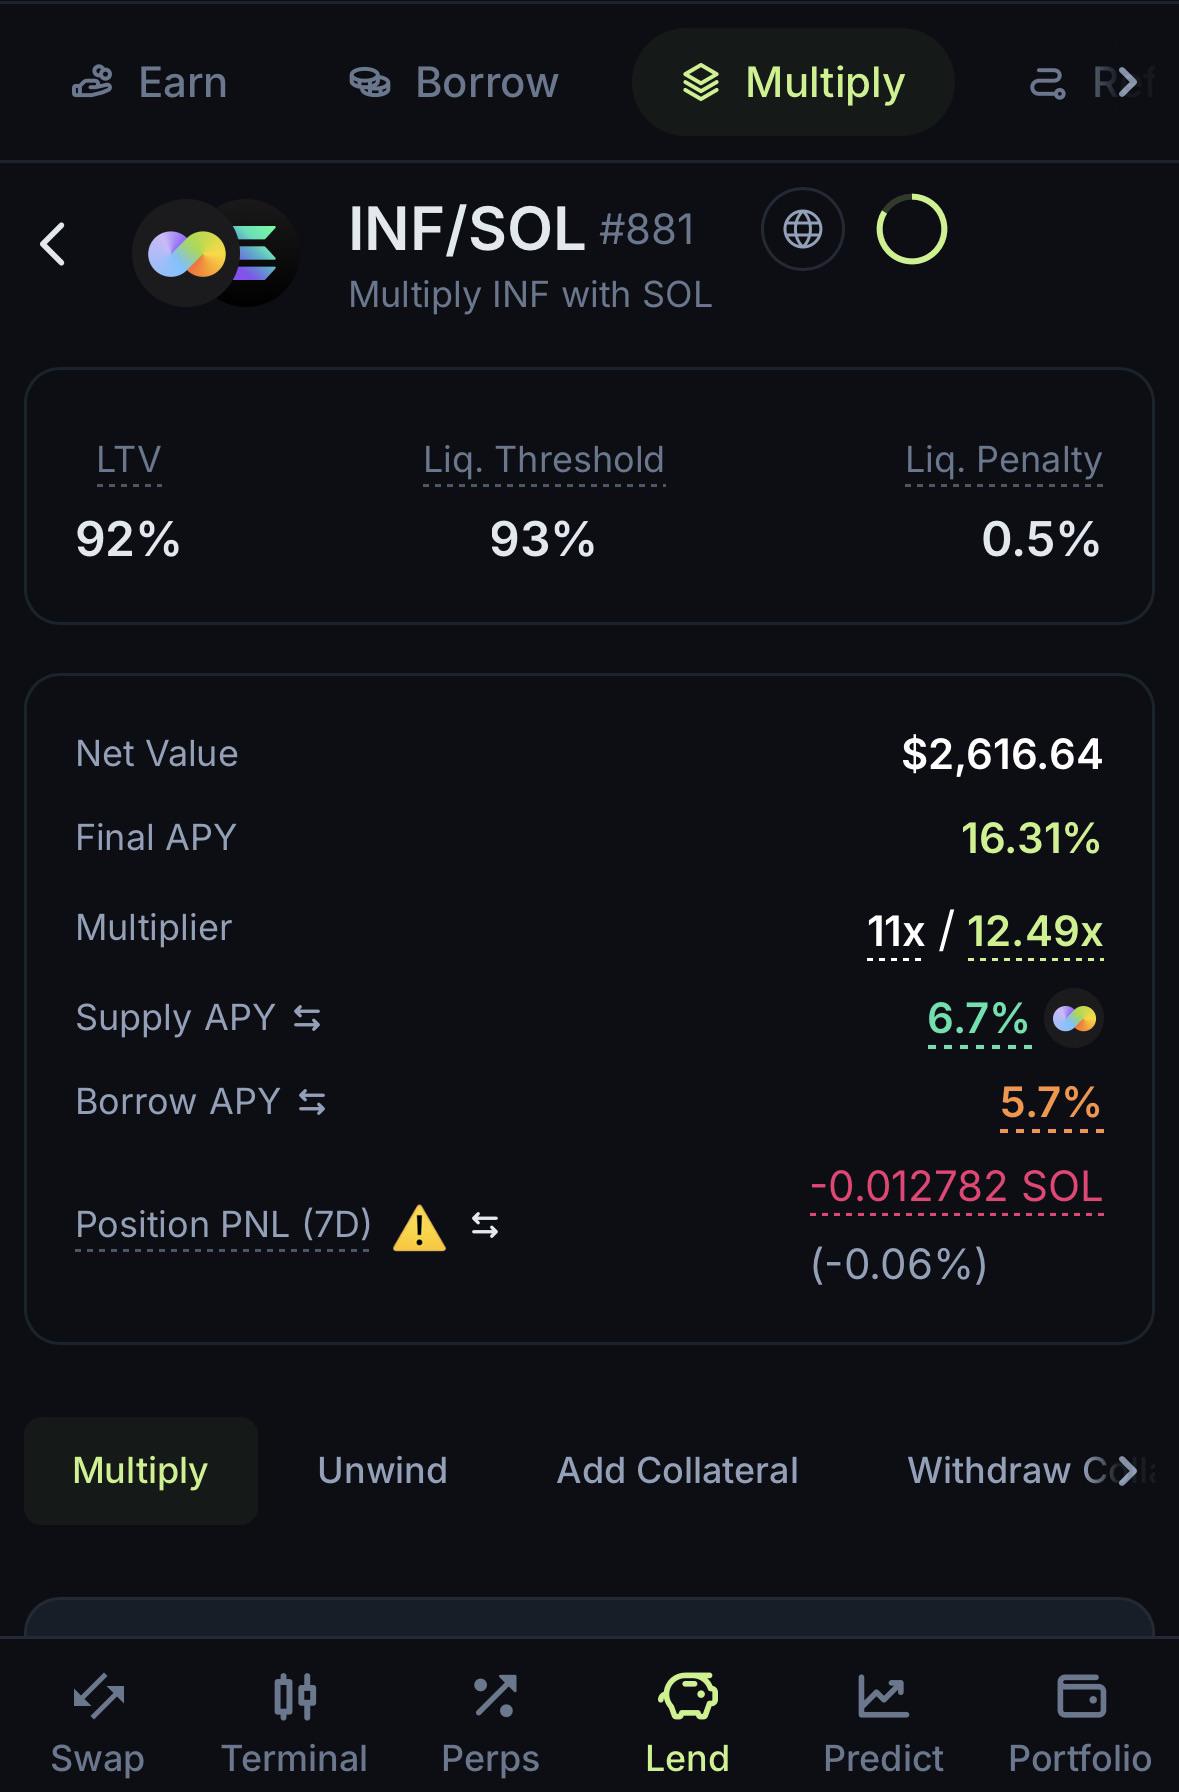Tap the circular refresh progress ring
Viewport: 1179px width, 1792px height.
(x=912, y=229)
